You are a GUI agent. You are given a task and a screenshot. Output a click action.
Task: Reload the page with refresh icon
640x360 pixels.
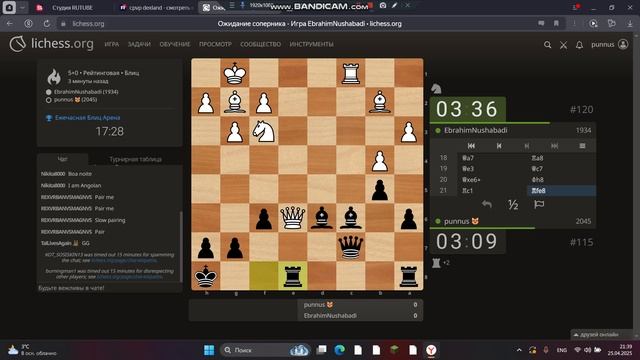click(47, 24)
